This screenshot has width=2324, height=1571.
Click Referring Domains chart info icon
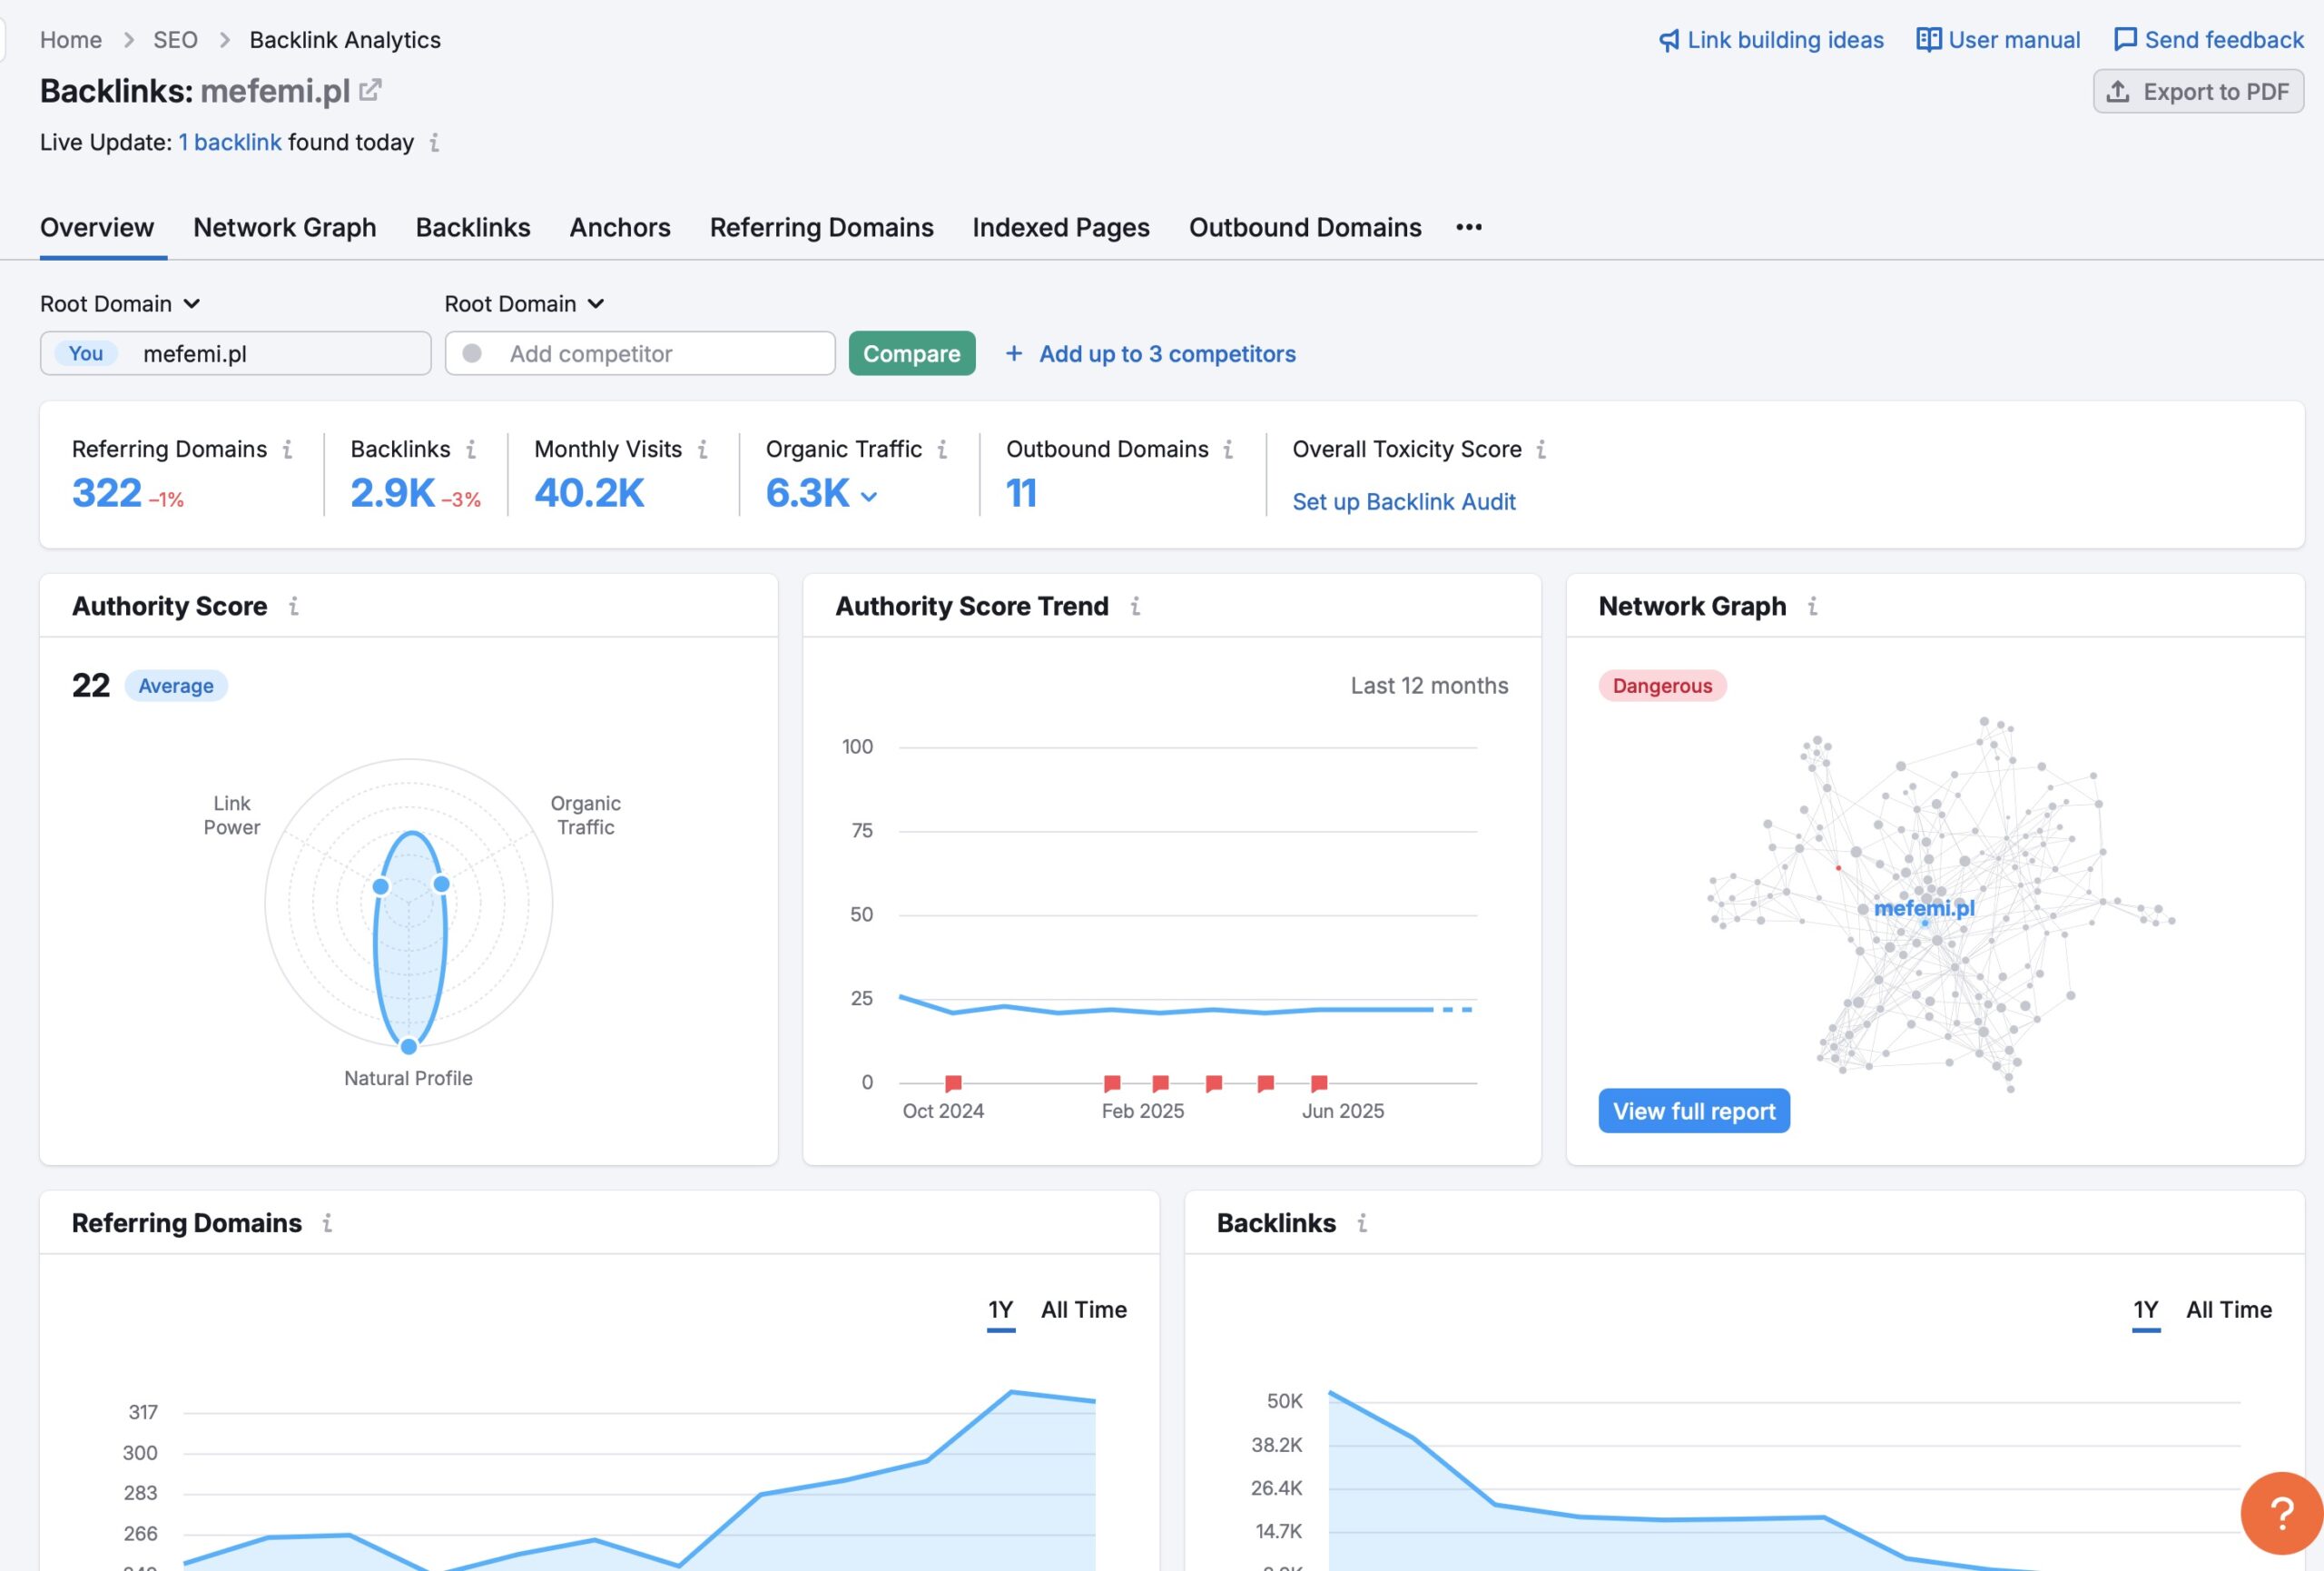pos(327,1223)
